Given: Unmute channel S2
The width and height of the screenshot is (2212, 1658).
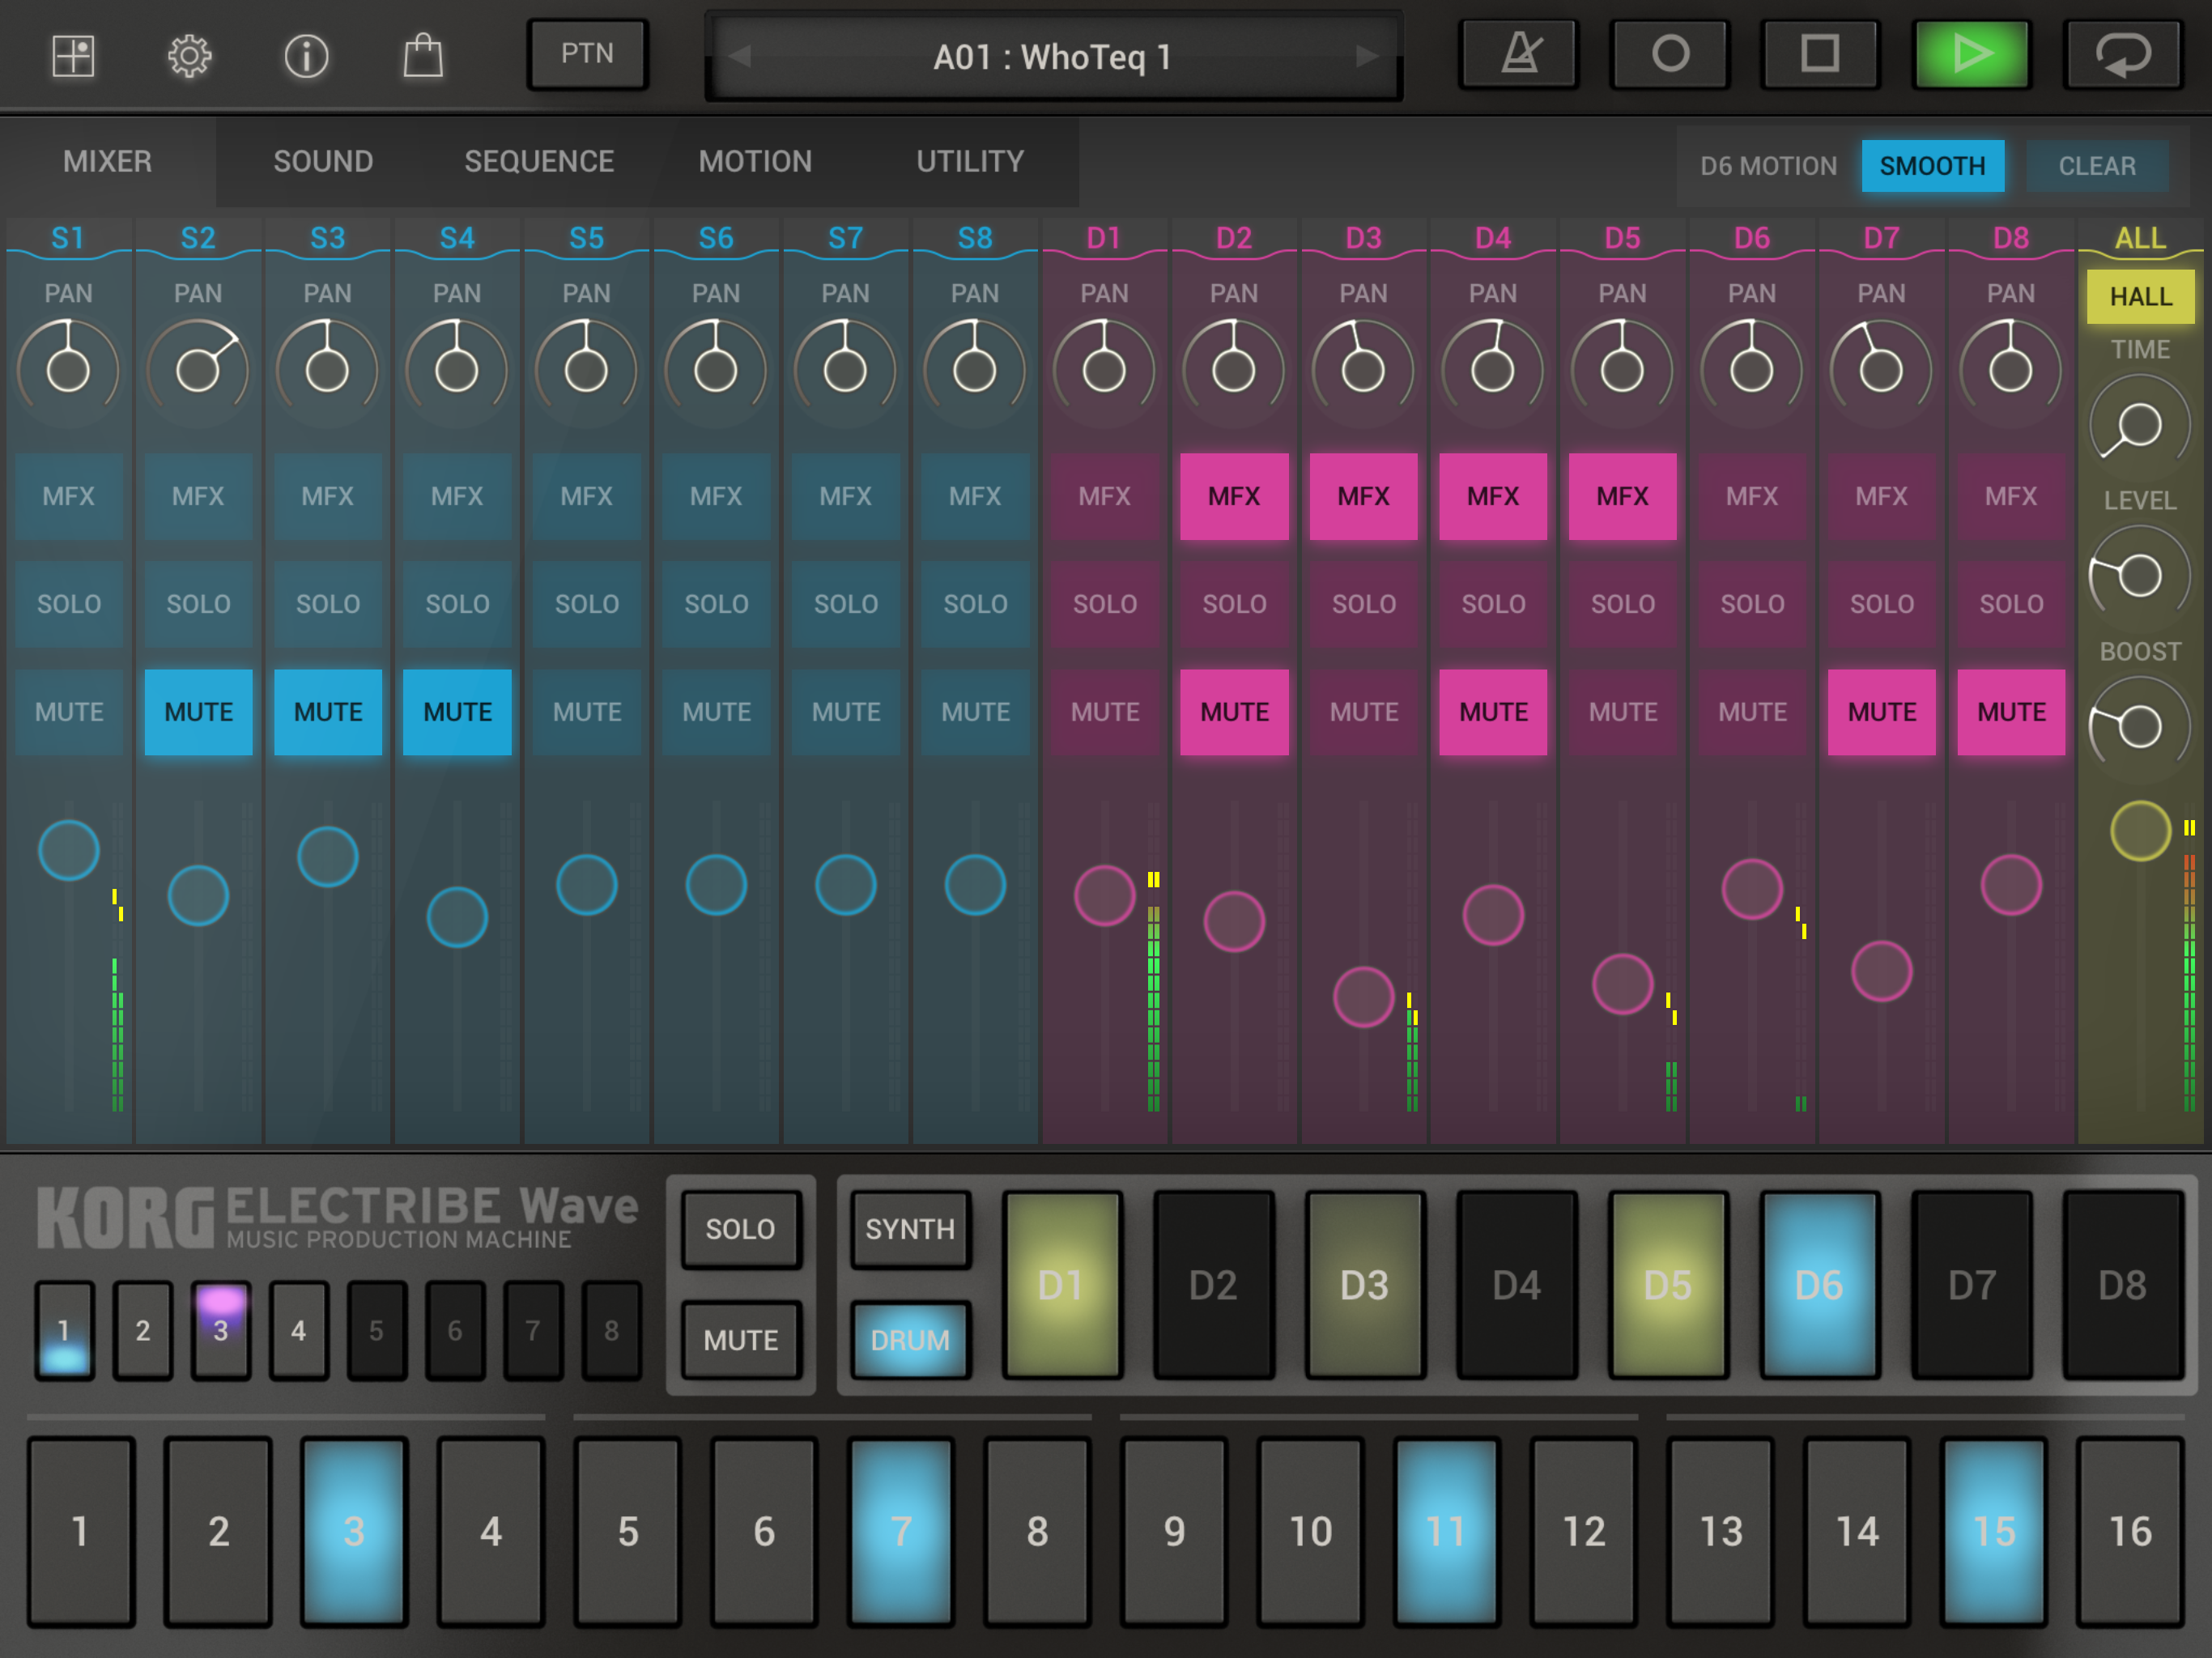Looking at the screenshot, I should (199, 713).
